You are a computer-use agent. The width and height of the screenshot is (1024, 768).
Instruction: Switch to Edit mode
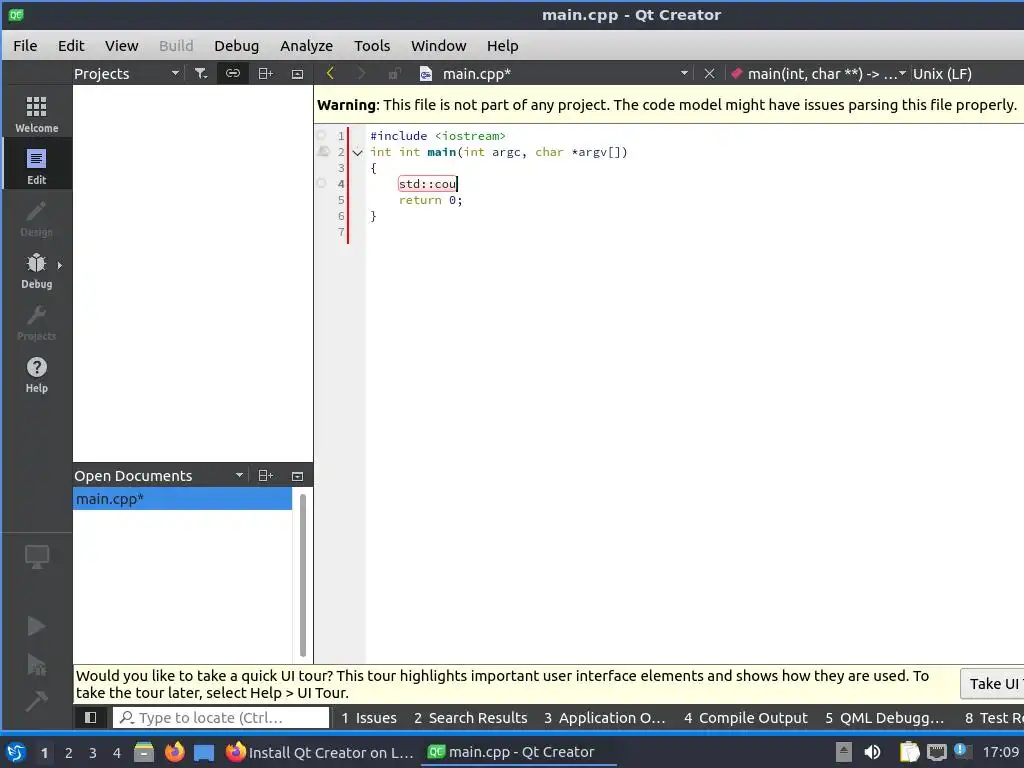click(x=37, y=166)
